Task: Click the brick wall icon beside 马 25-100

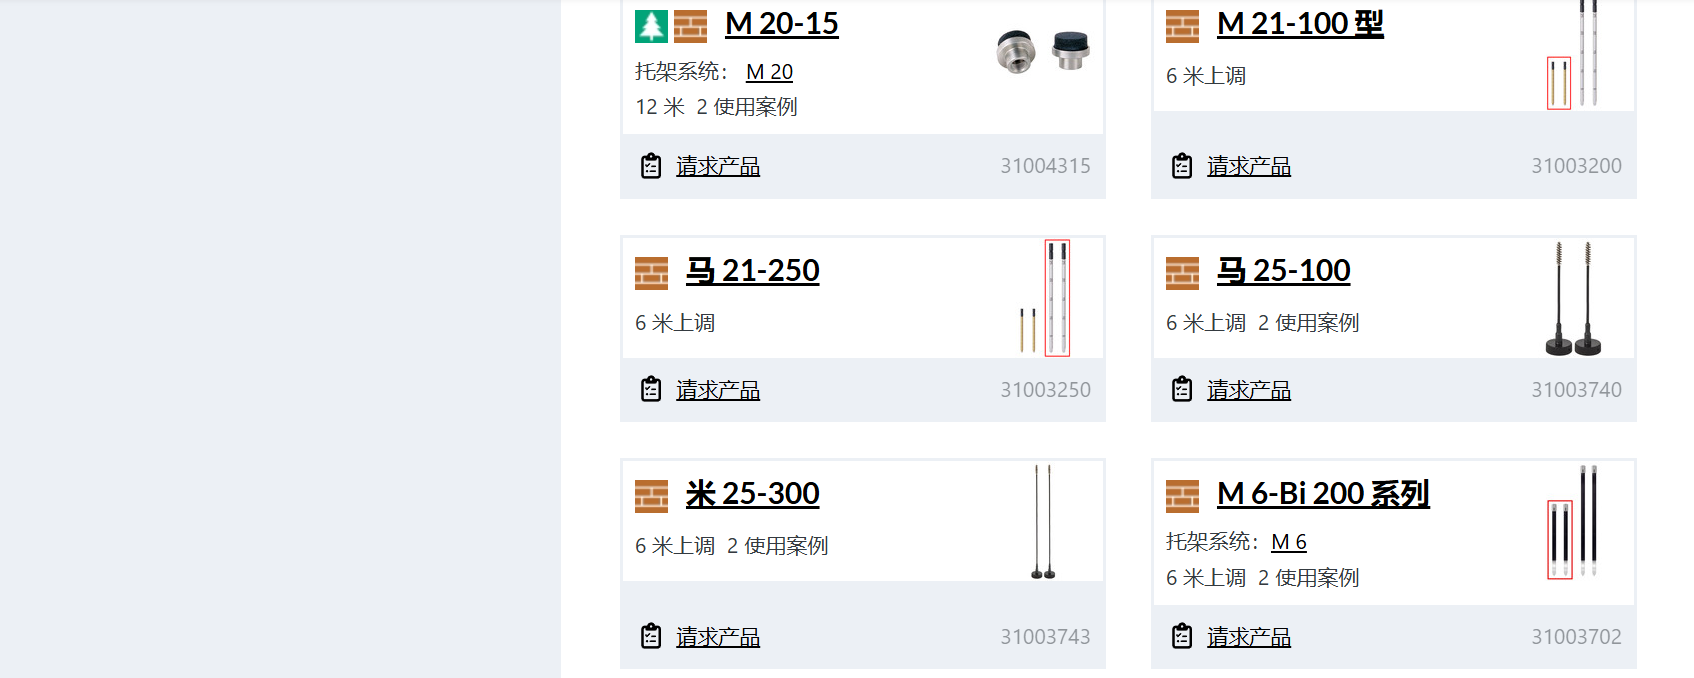Action: (x=1182, y=273)
